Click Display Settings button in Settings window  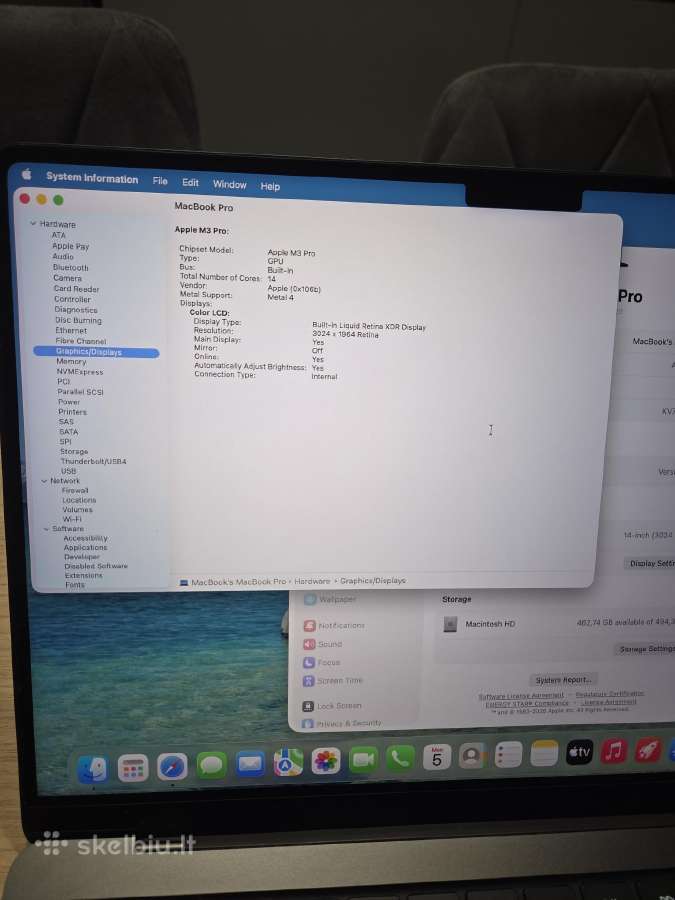650,563
